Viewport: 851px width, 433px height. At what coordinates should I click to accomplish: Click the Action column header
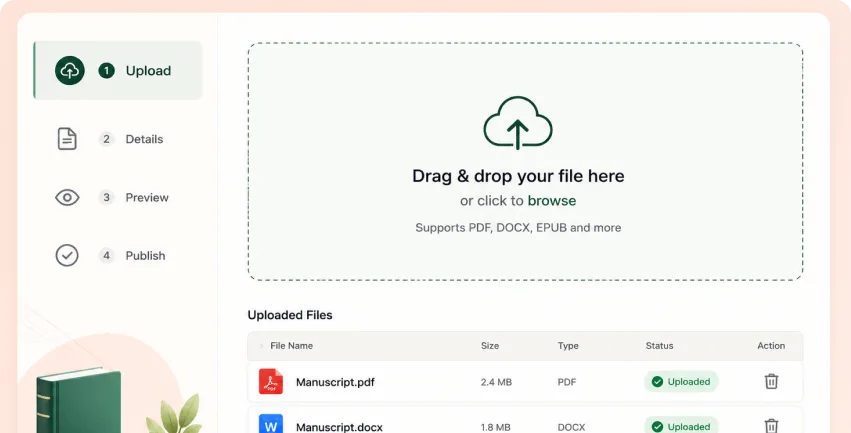click(771, 346)
